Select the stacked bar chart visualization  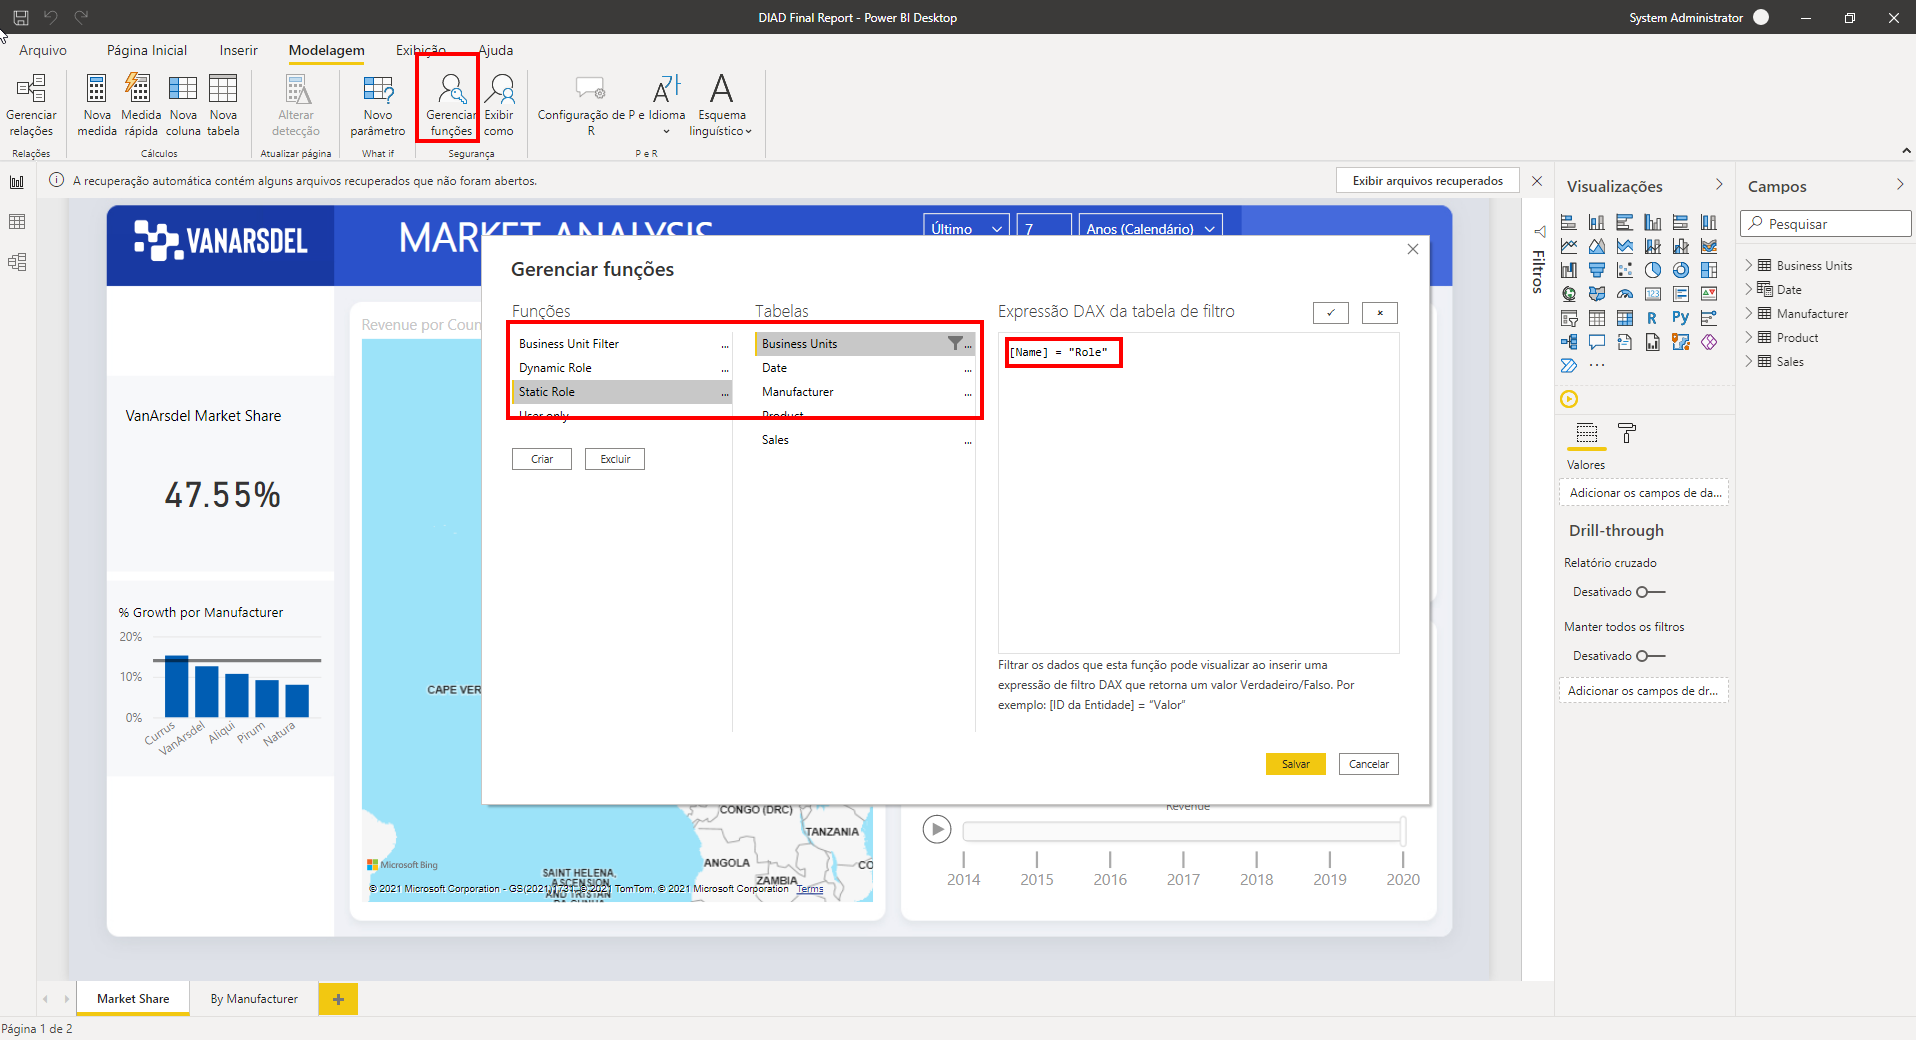point(1569,222)
